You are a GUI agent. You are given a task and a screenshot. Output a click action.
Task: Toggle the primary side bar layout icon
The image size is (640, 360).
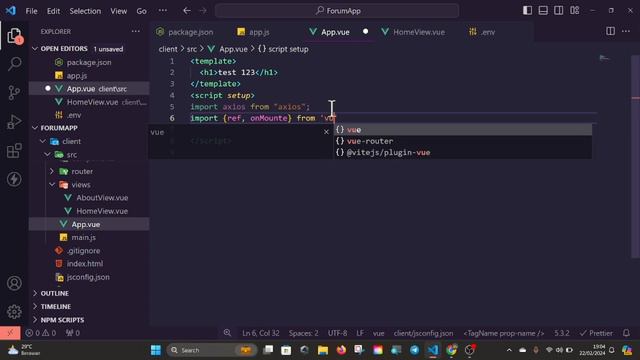coord(527,11)
